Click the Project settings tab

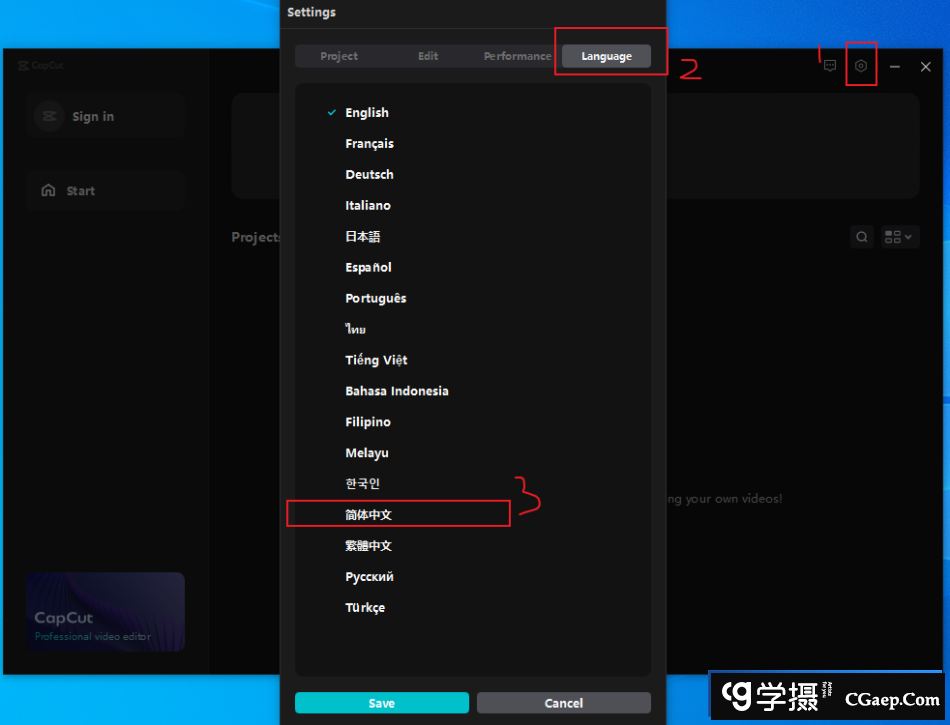coord(339,56)
